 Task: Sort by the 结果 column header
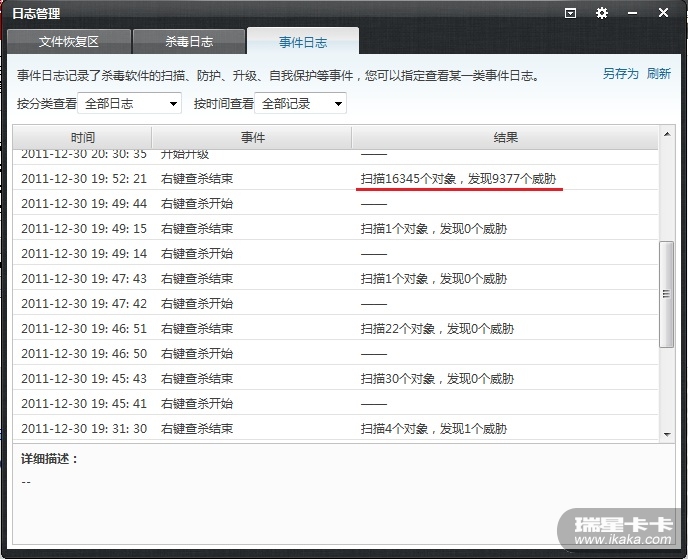505,138
